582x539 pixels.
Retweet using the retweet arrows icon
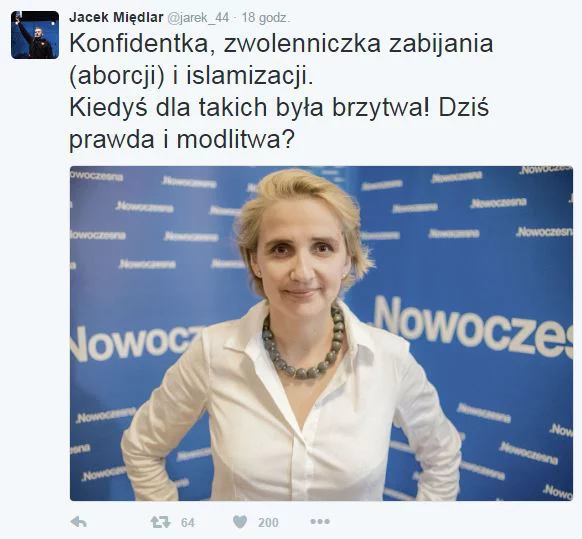pyautogui.click(x=160, y=522)
